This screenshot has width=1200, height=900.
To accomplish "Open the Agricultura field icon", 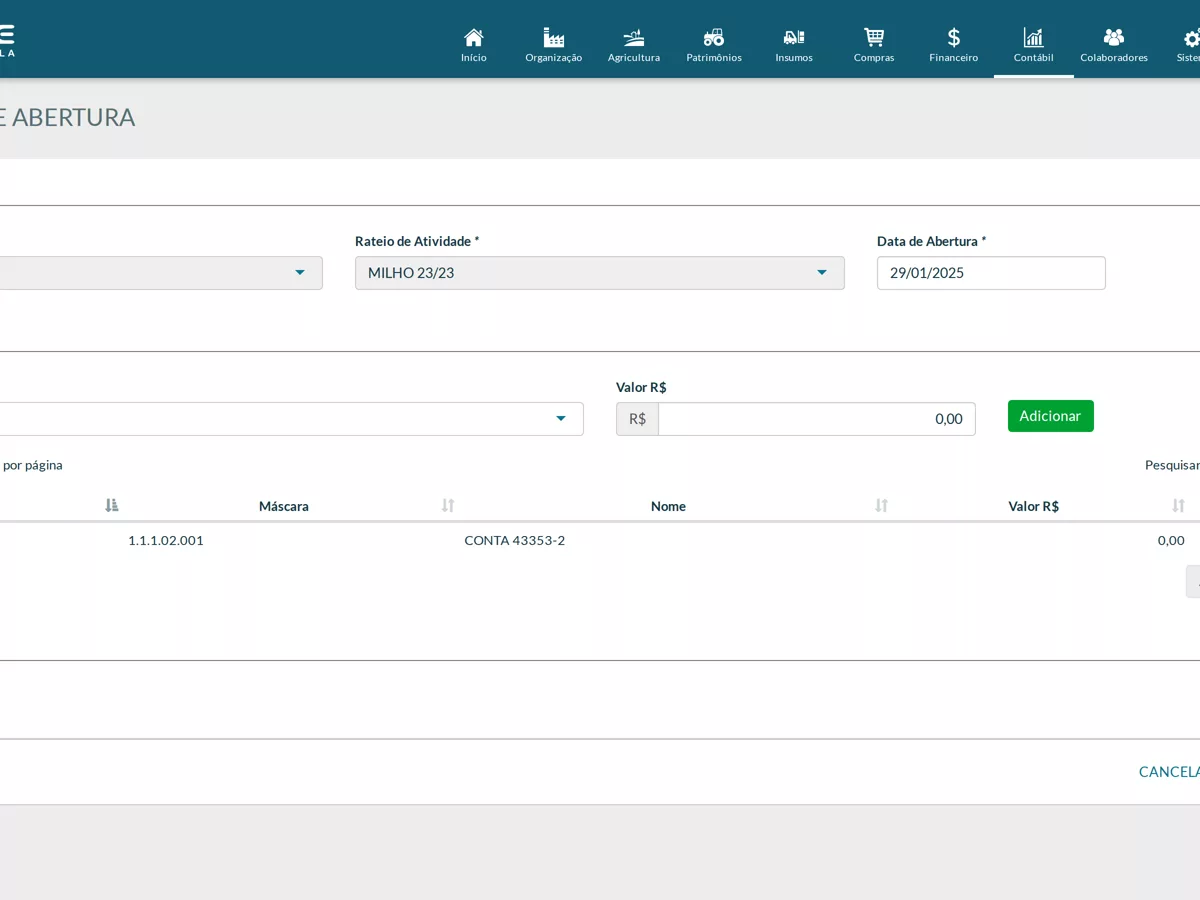I will [634, 38].
